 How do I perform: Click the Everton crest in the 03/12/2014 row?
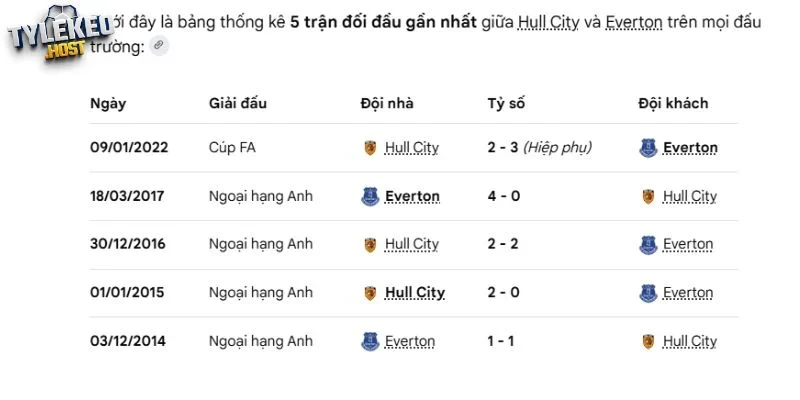(370, 341)
